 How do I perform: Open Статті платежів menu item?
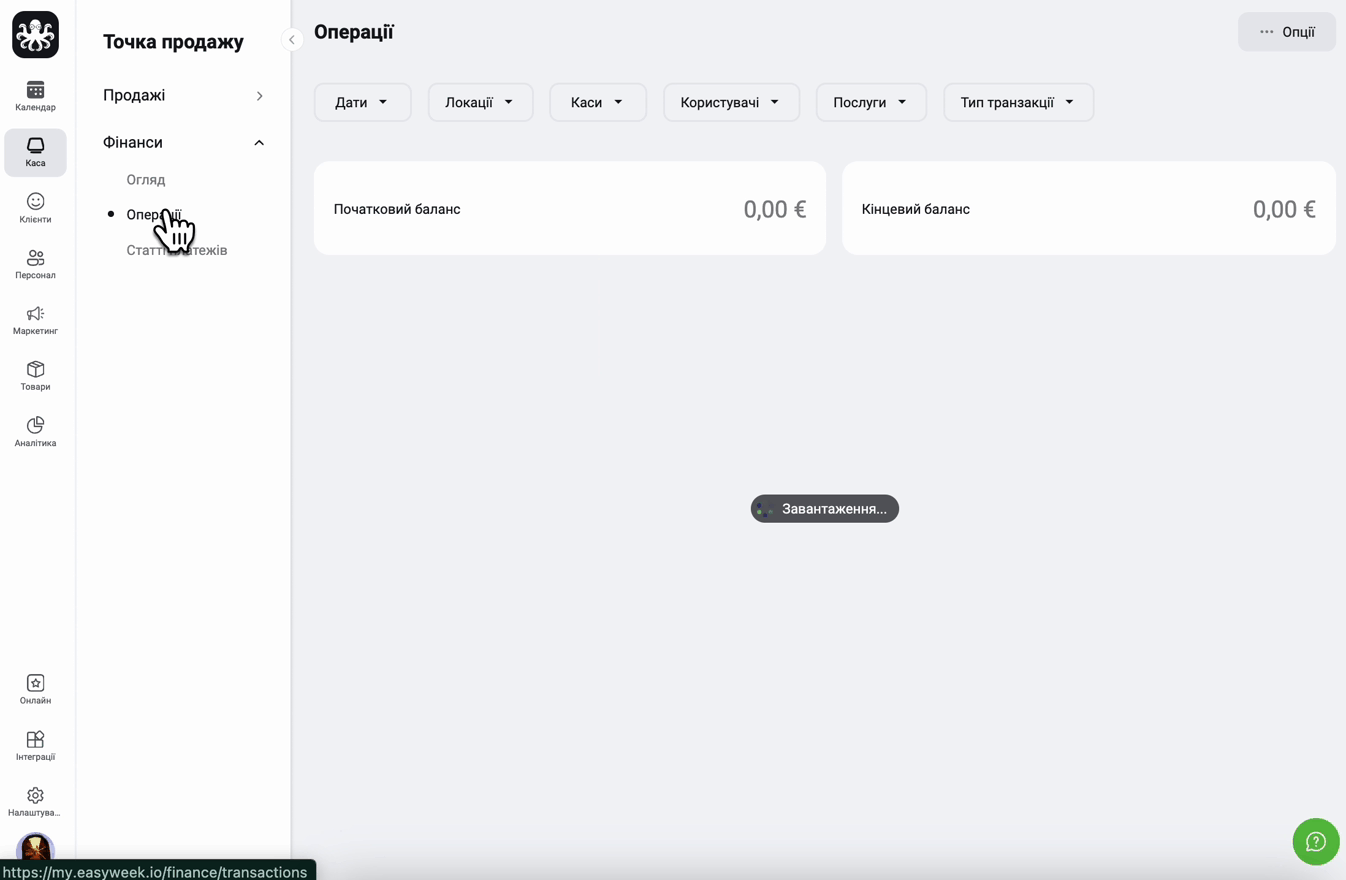point(177,250)
